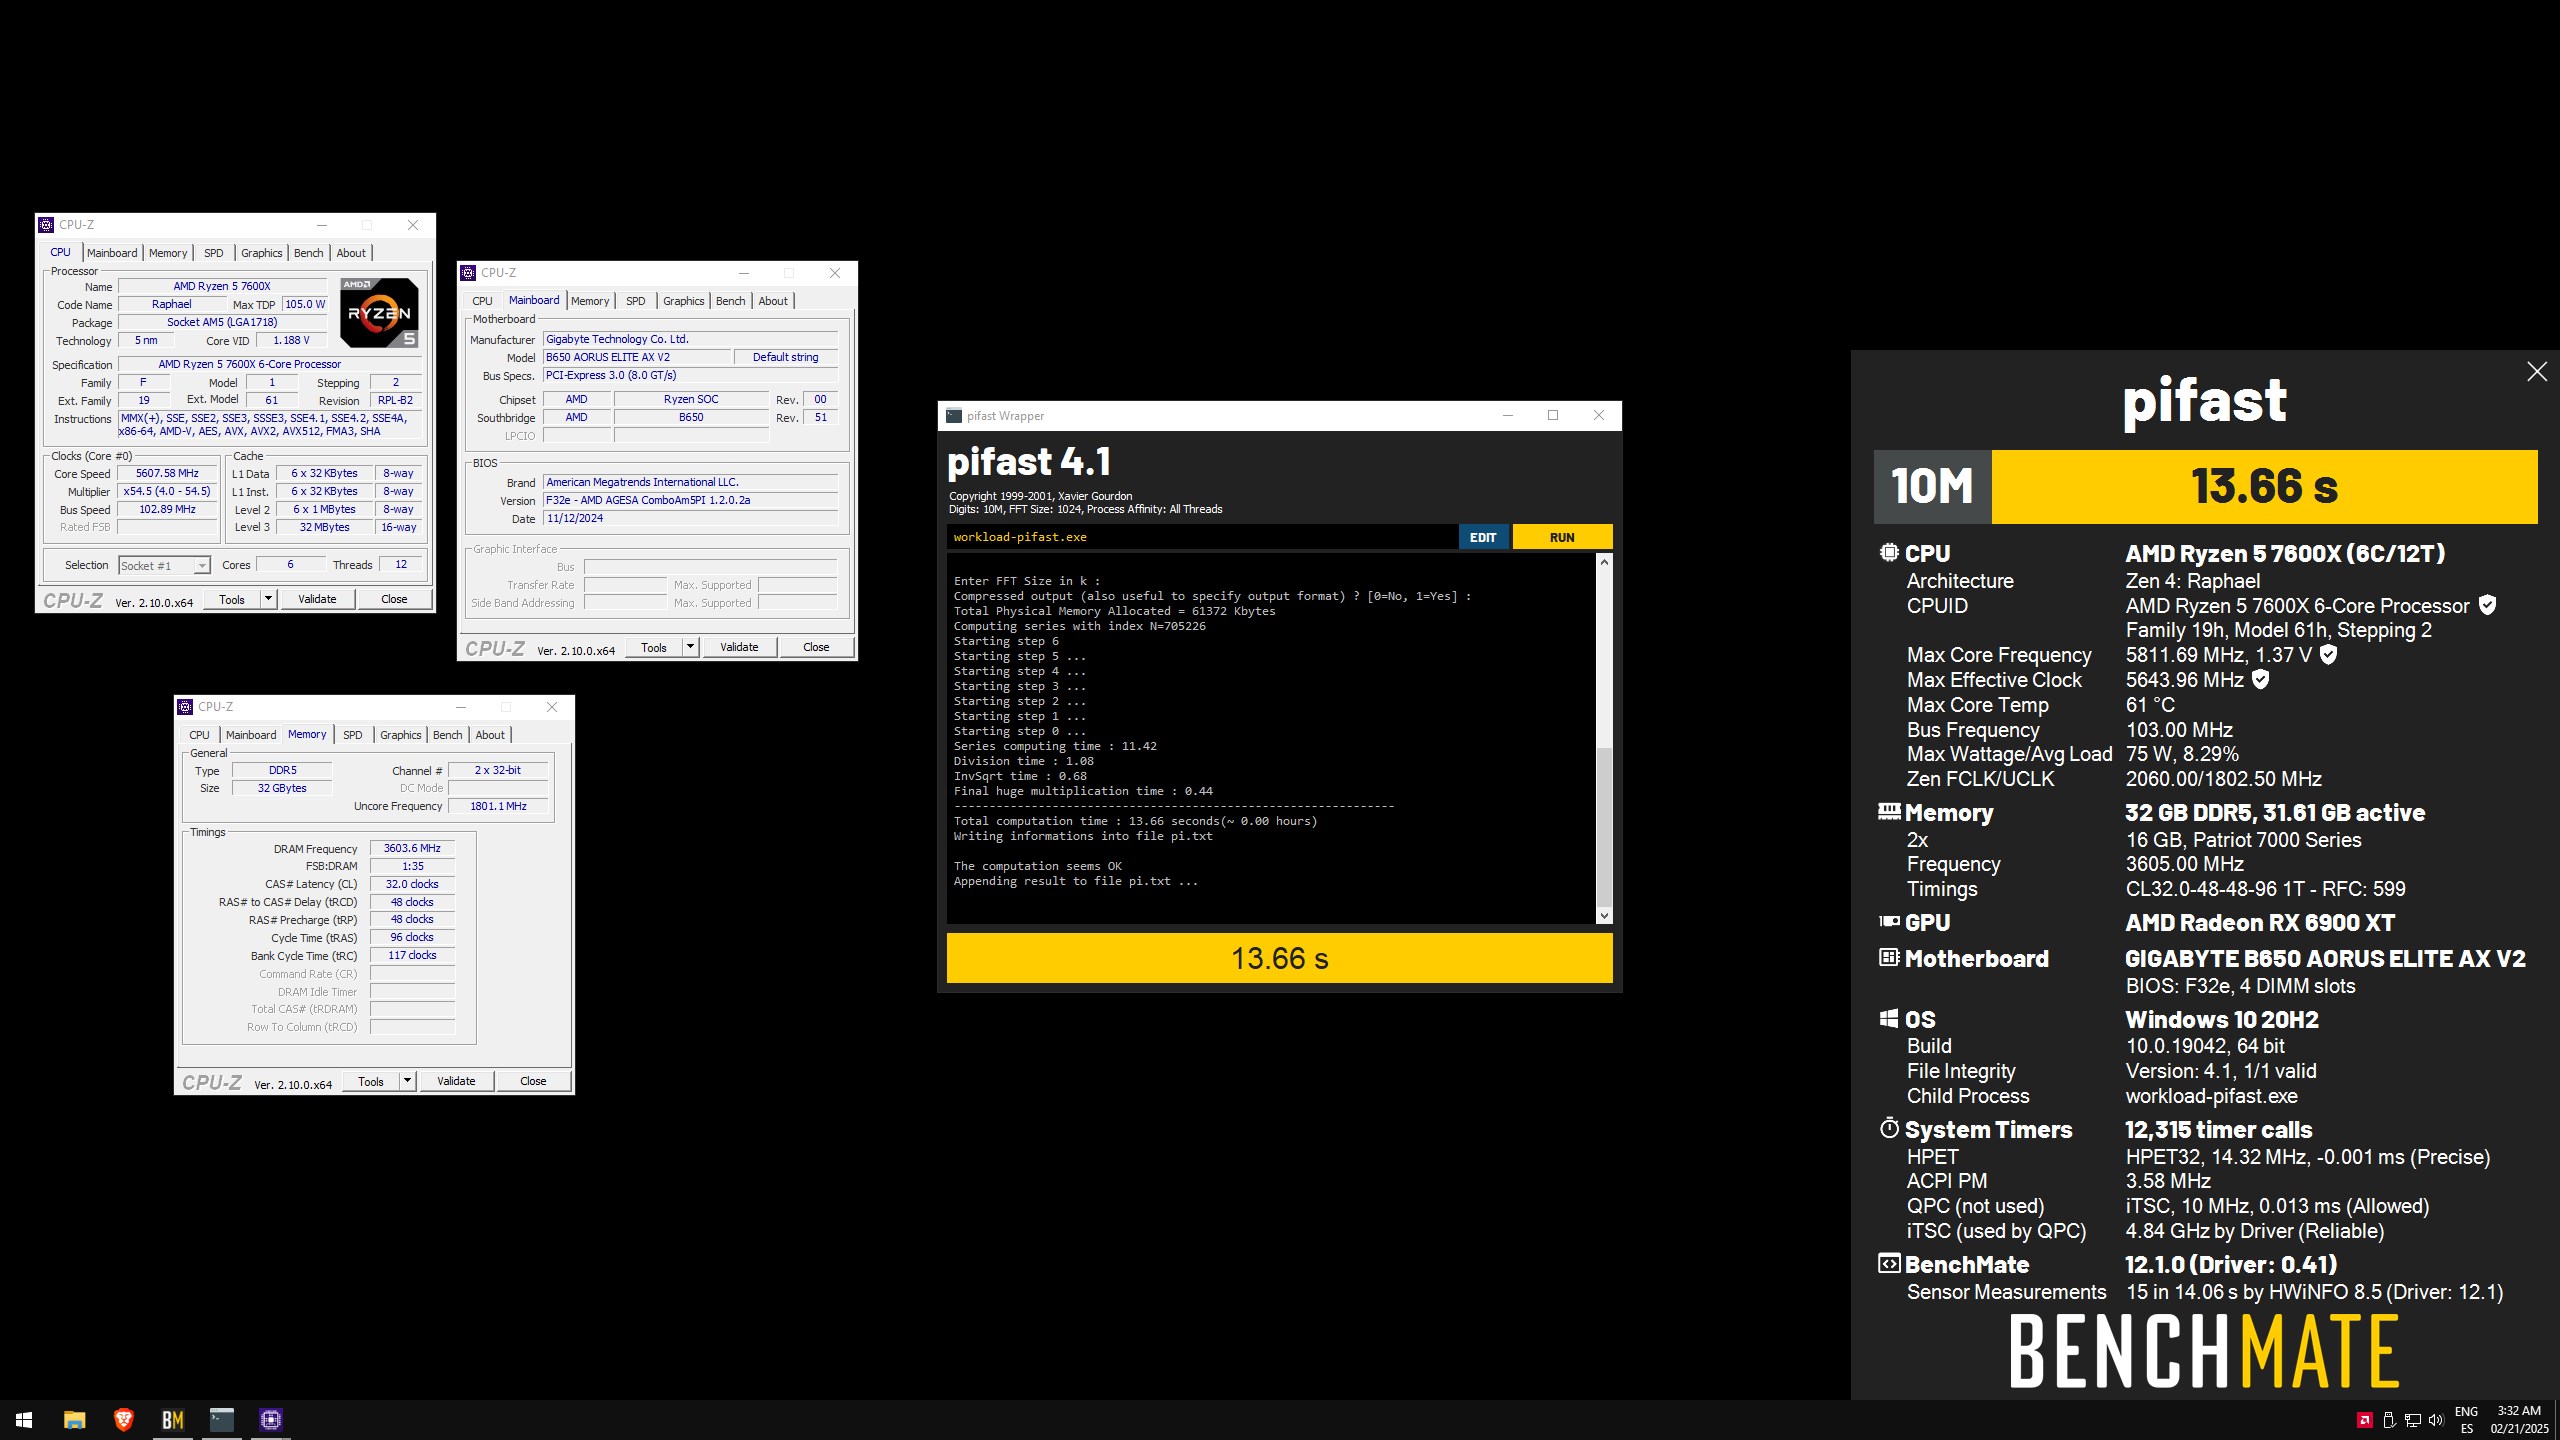The height and width of the screenshot is (1440, 2560).
Task: Open the network status tray icon
Action: pyautogui.click(x=2412, y=1420)
